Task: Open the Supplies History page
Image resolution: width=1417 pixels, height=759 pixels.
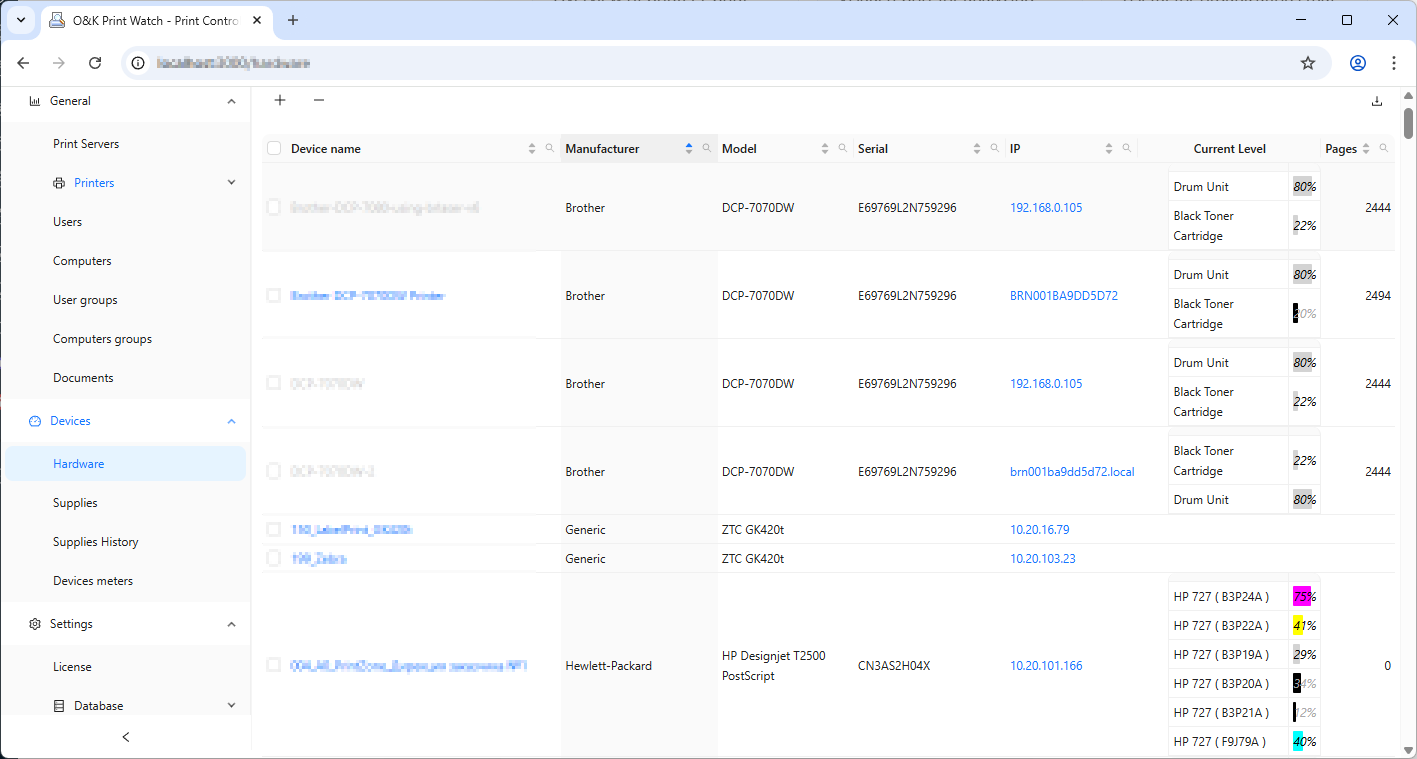Action: pyautogui.click(x=96, y=542)
